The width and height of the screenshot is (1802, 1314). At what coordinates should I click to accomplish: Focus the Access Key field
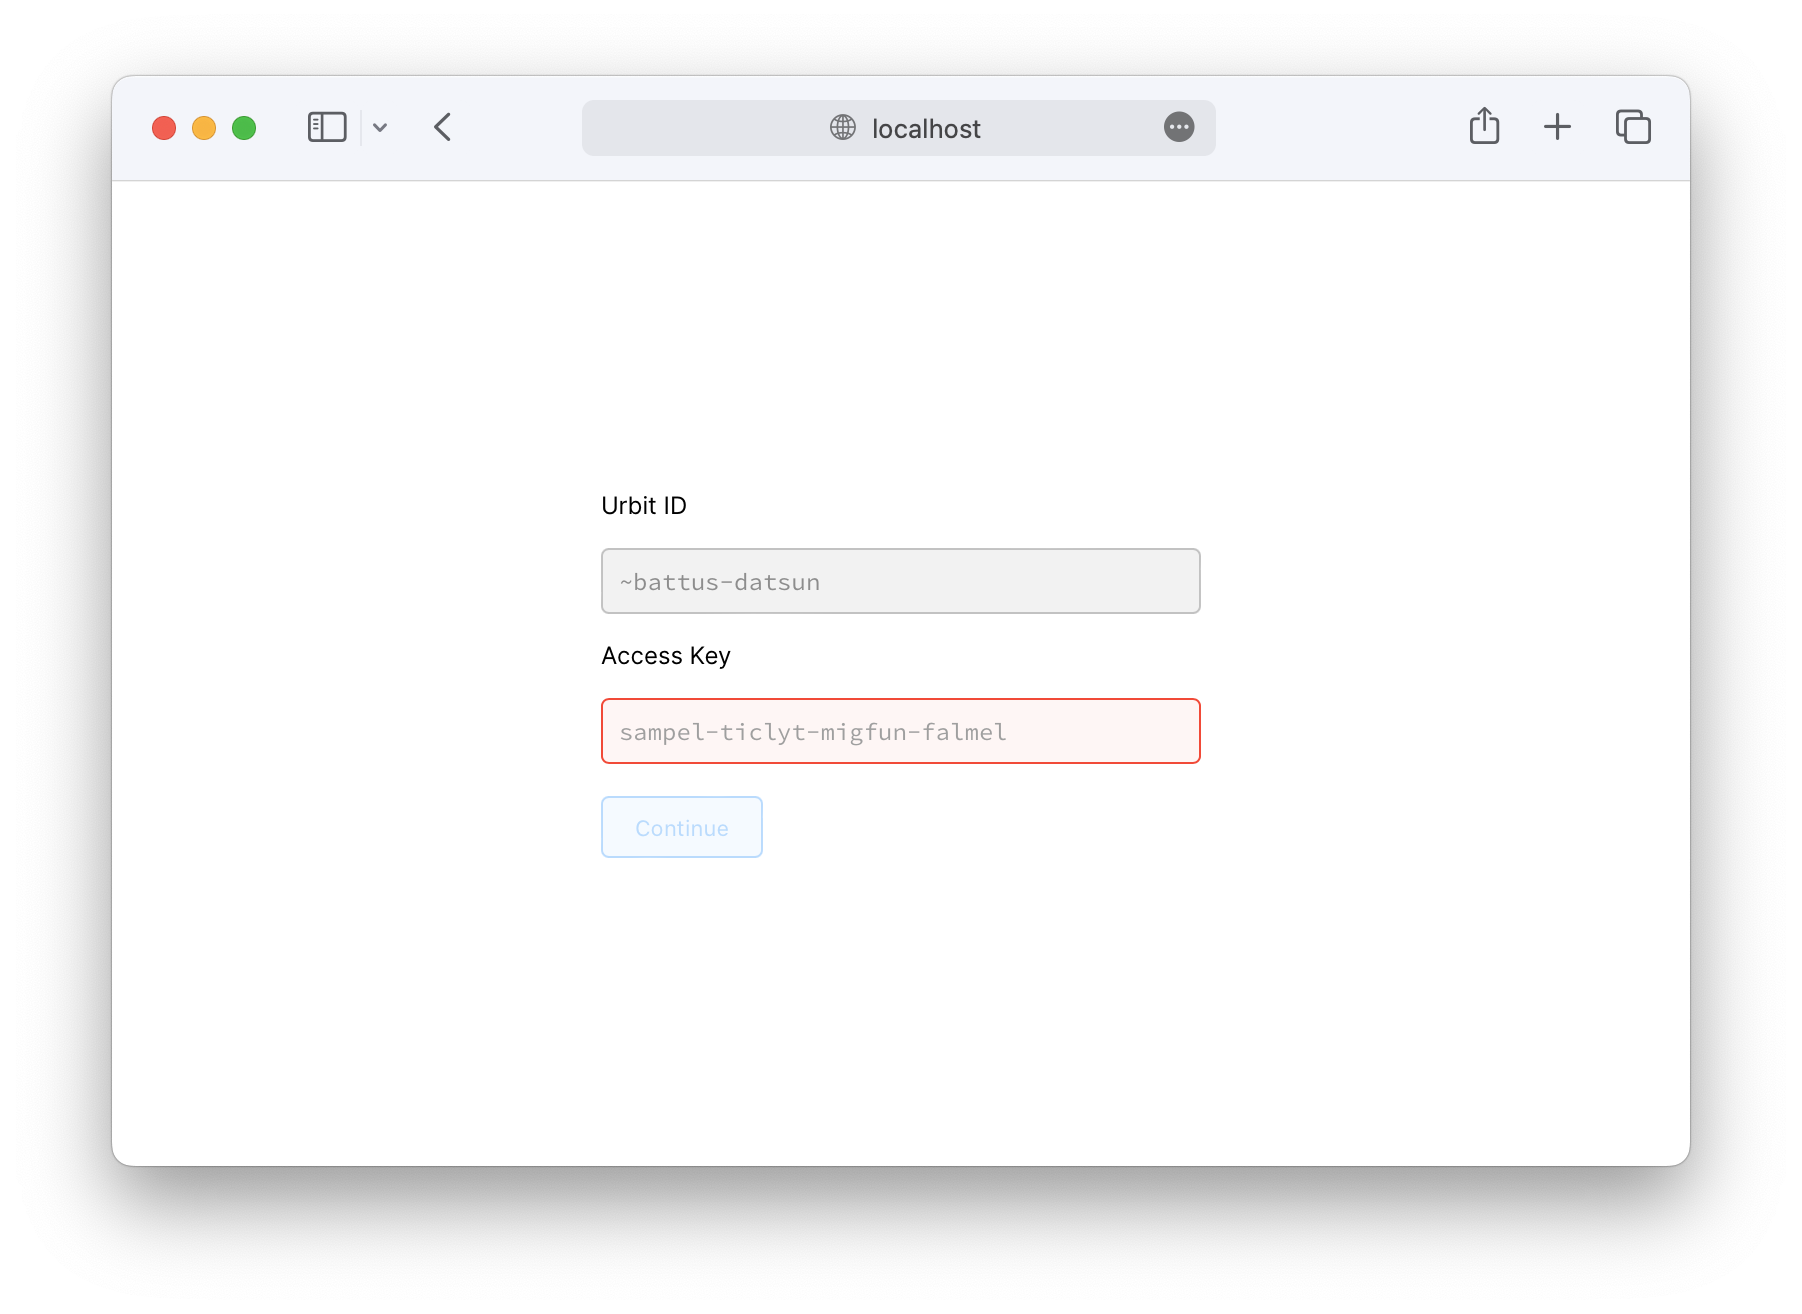point(900,731)
